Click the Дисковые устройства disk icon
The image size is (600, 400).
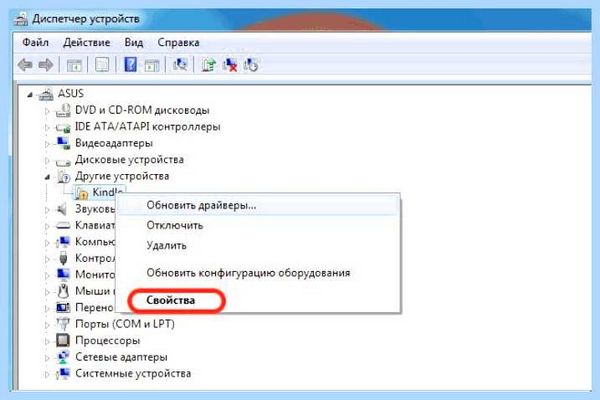click(63, 162)
